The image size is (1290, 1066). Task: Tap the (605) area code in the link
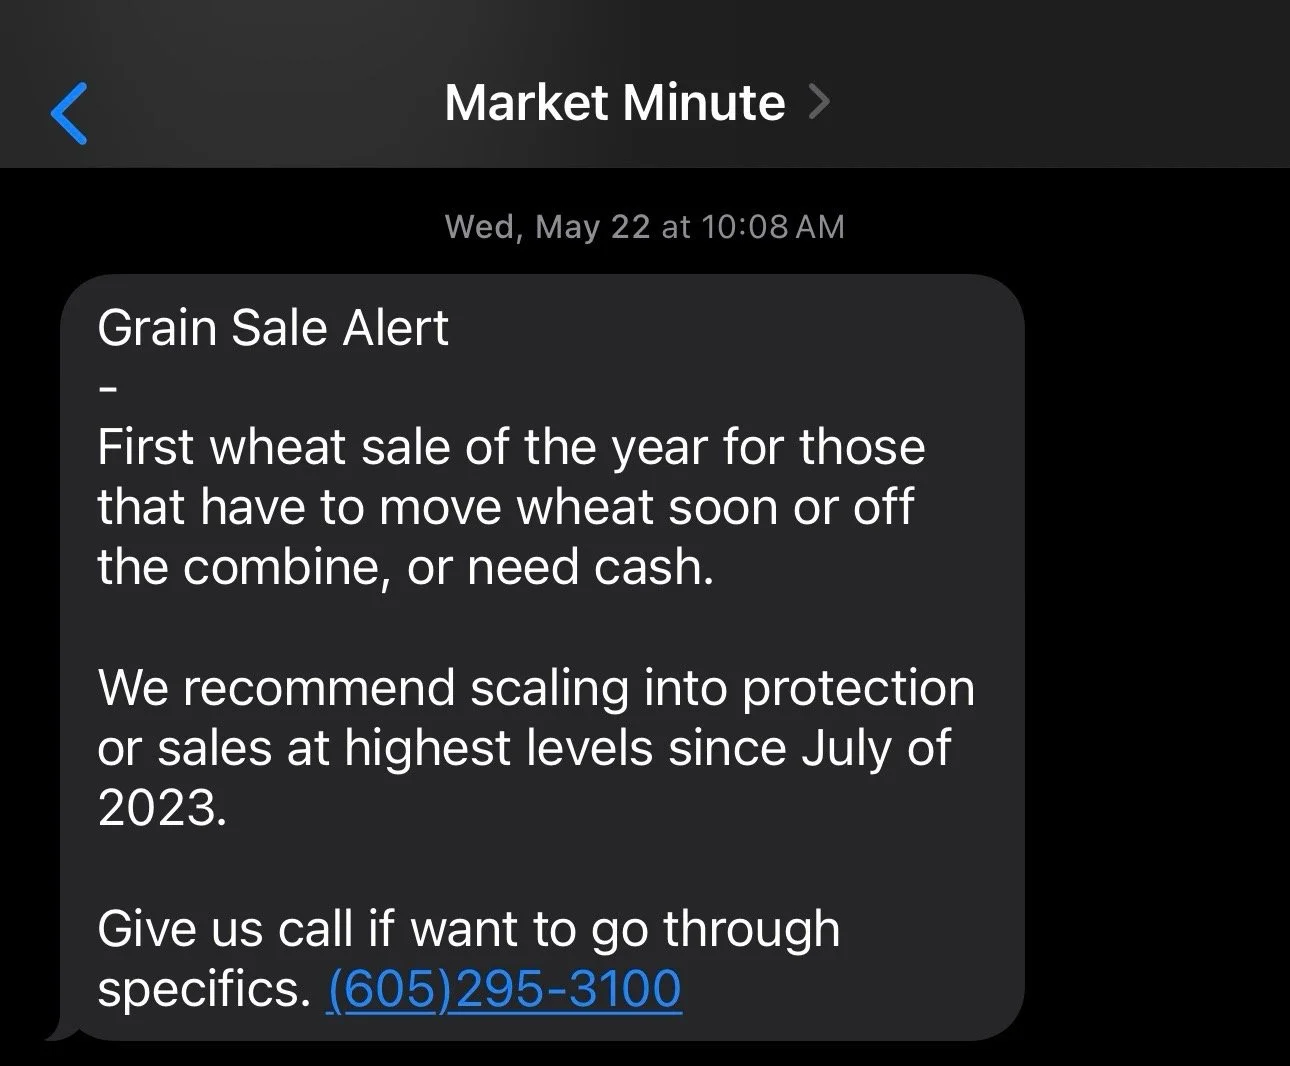(385, 989)
